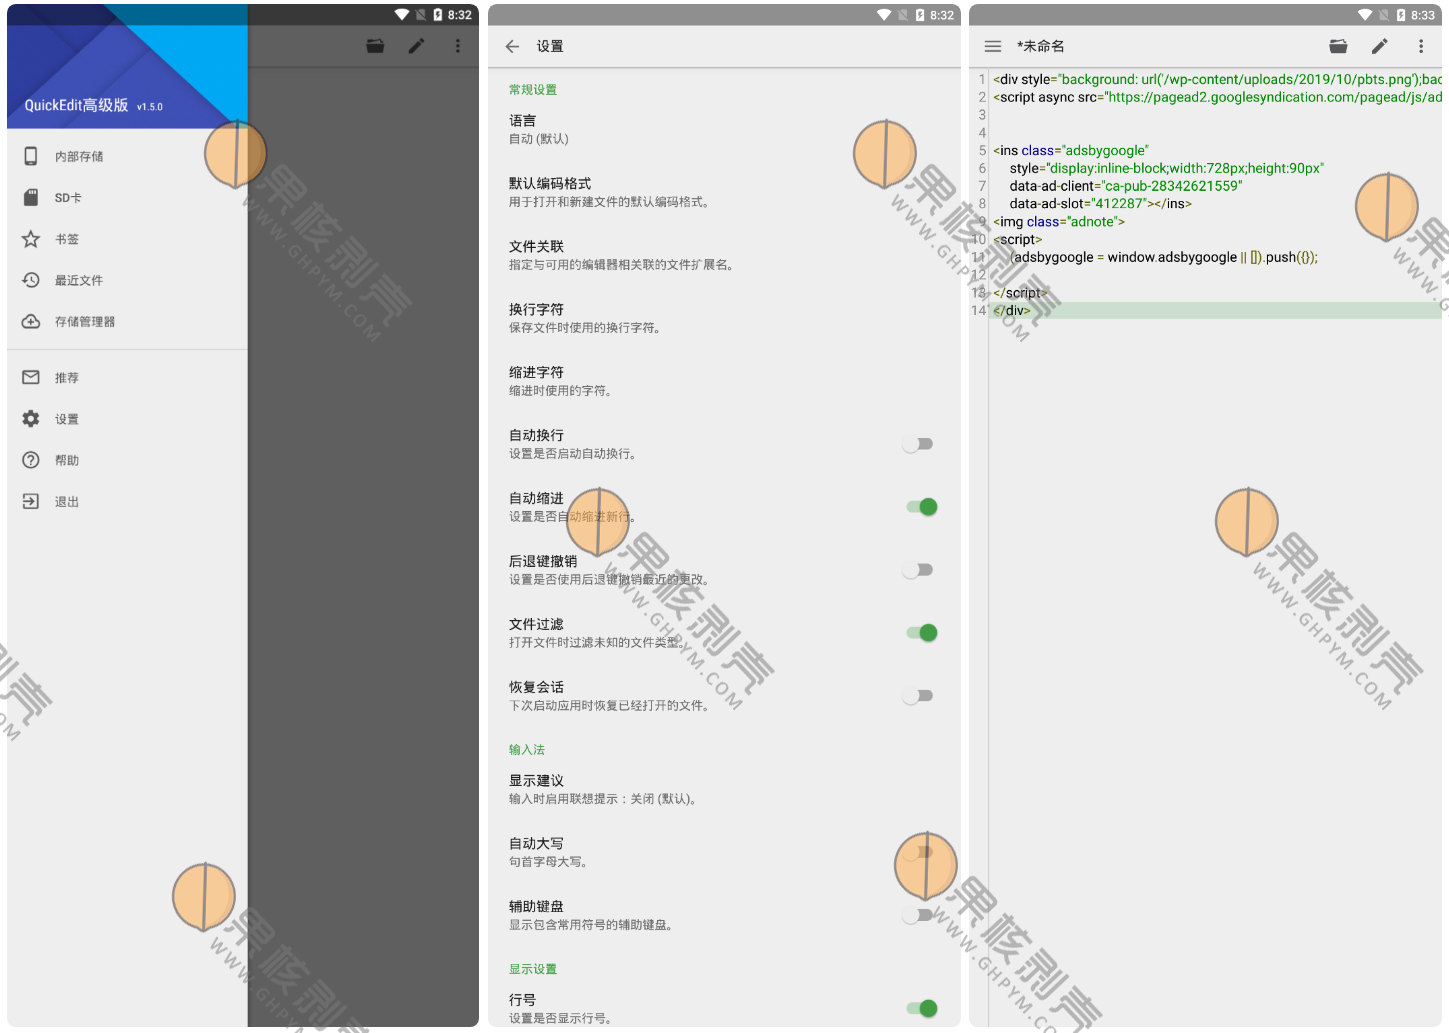Tap the open-folder icon in the drawer screen toolbar
Viewport: 1449px width, 1033px height.
[375, 46]
